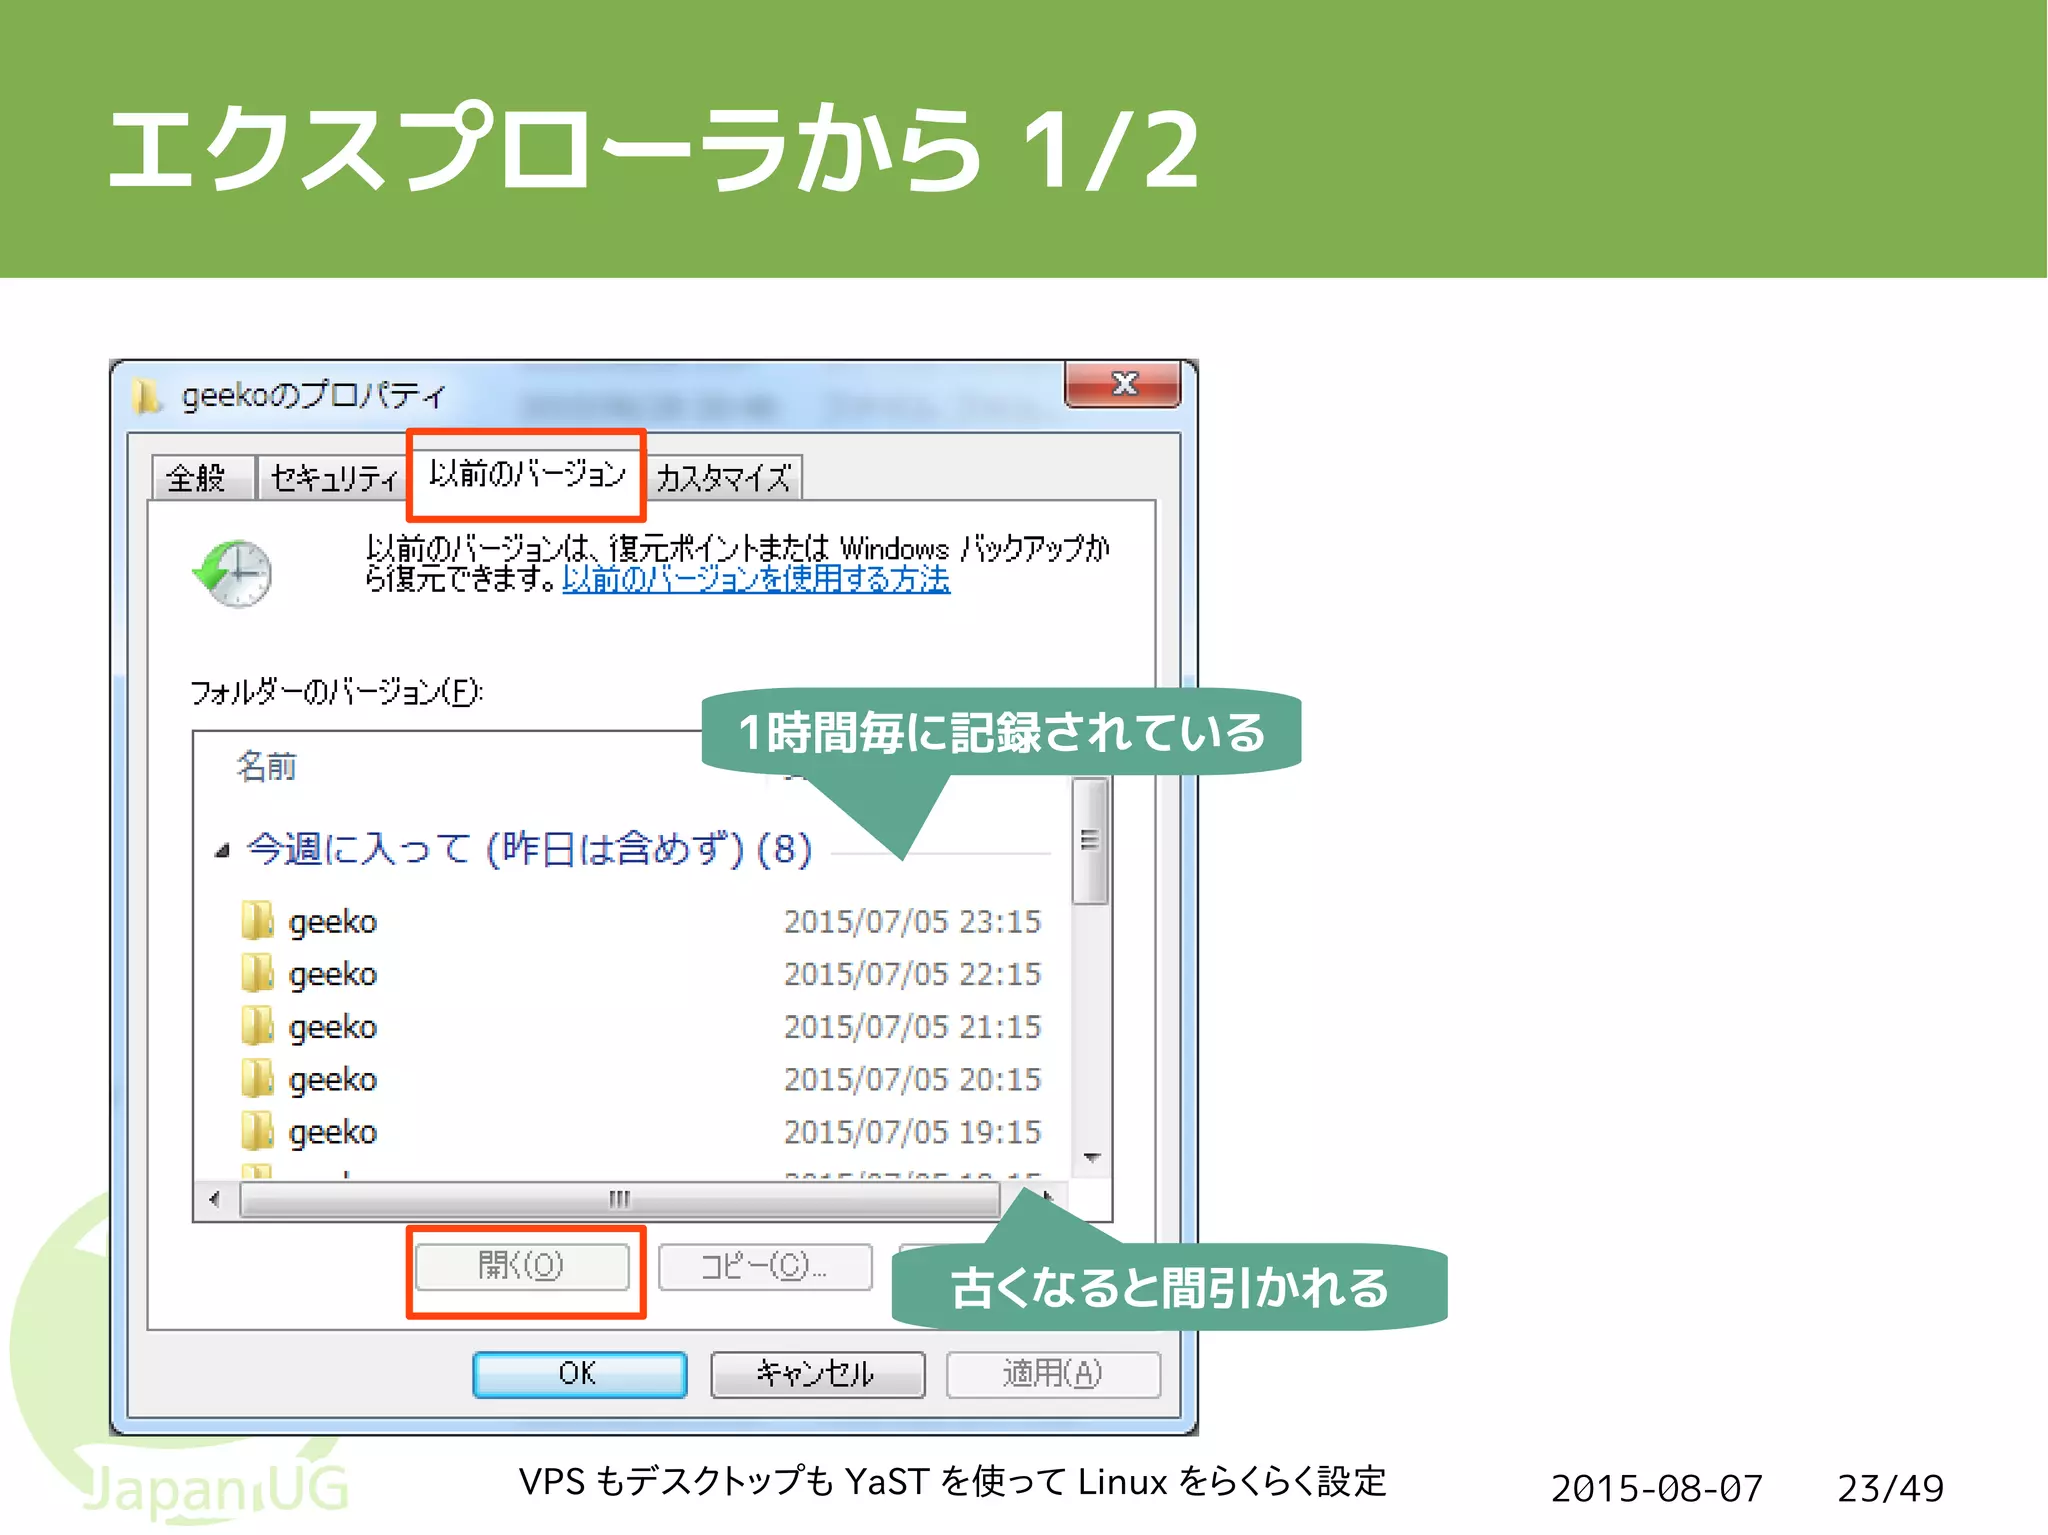
Task: Click folder icon of the 20:15 geeko entry
Action: tap(257, 1078)
